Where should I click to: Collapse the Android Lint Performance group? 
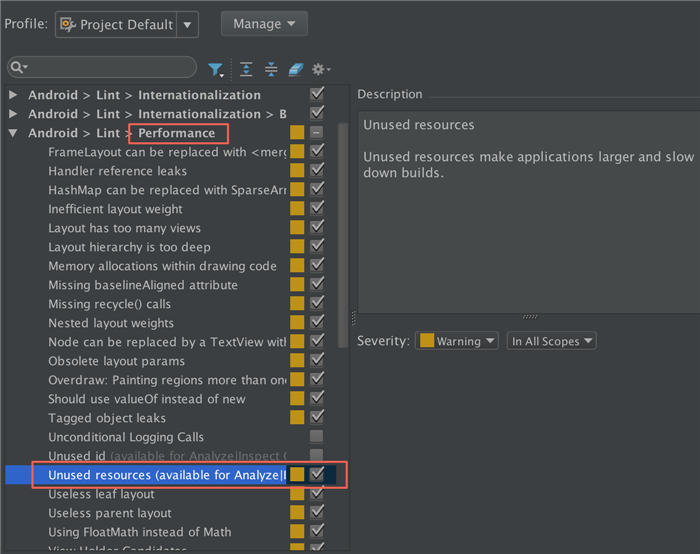tap(13, 133)
